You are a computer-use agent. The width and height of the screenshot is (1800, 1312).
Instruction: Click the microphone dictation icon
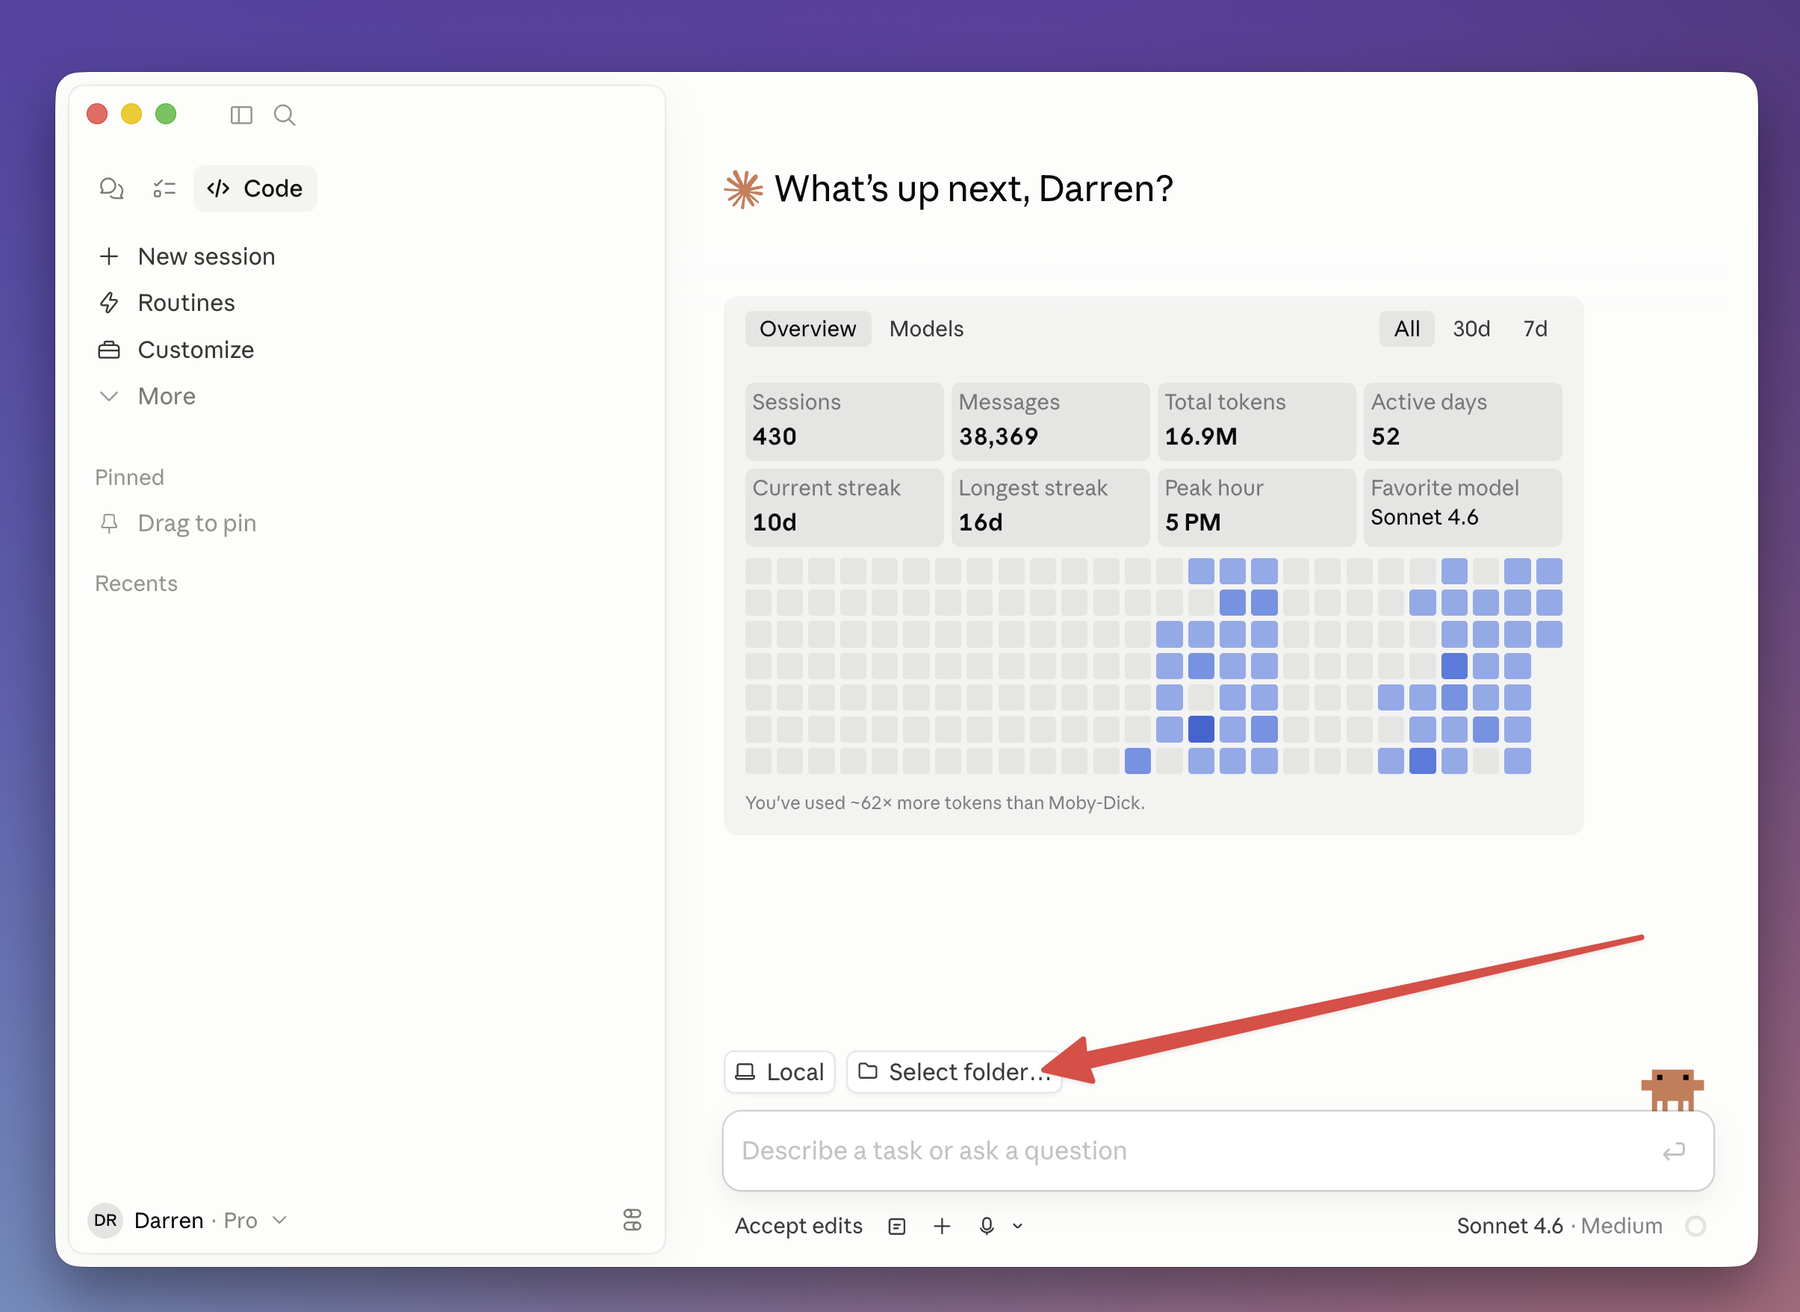coord(987,1226)
